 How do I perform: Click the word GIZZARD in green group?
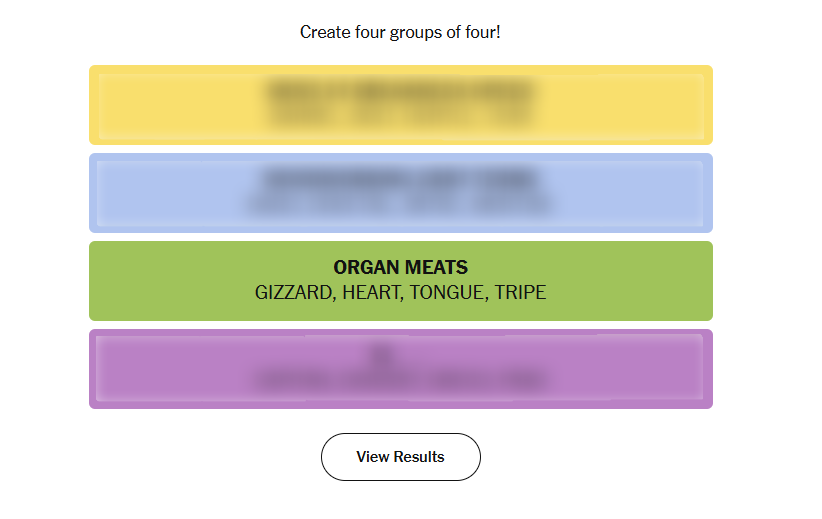click(x=295, y=293)
